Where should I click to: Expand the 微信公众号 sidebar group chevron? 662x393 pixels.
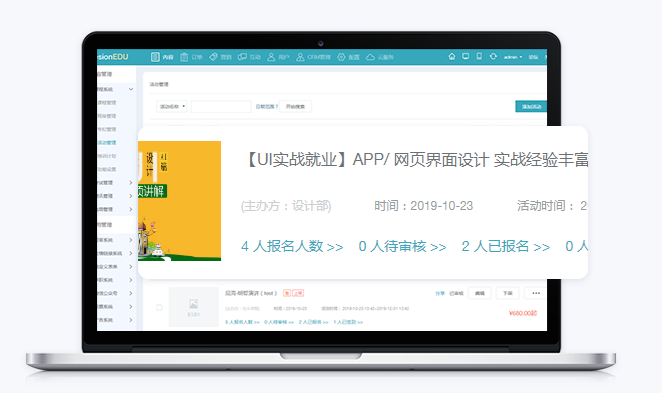coord(130,293)
